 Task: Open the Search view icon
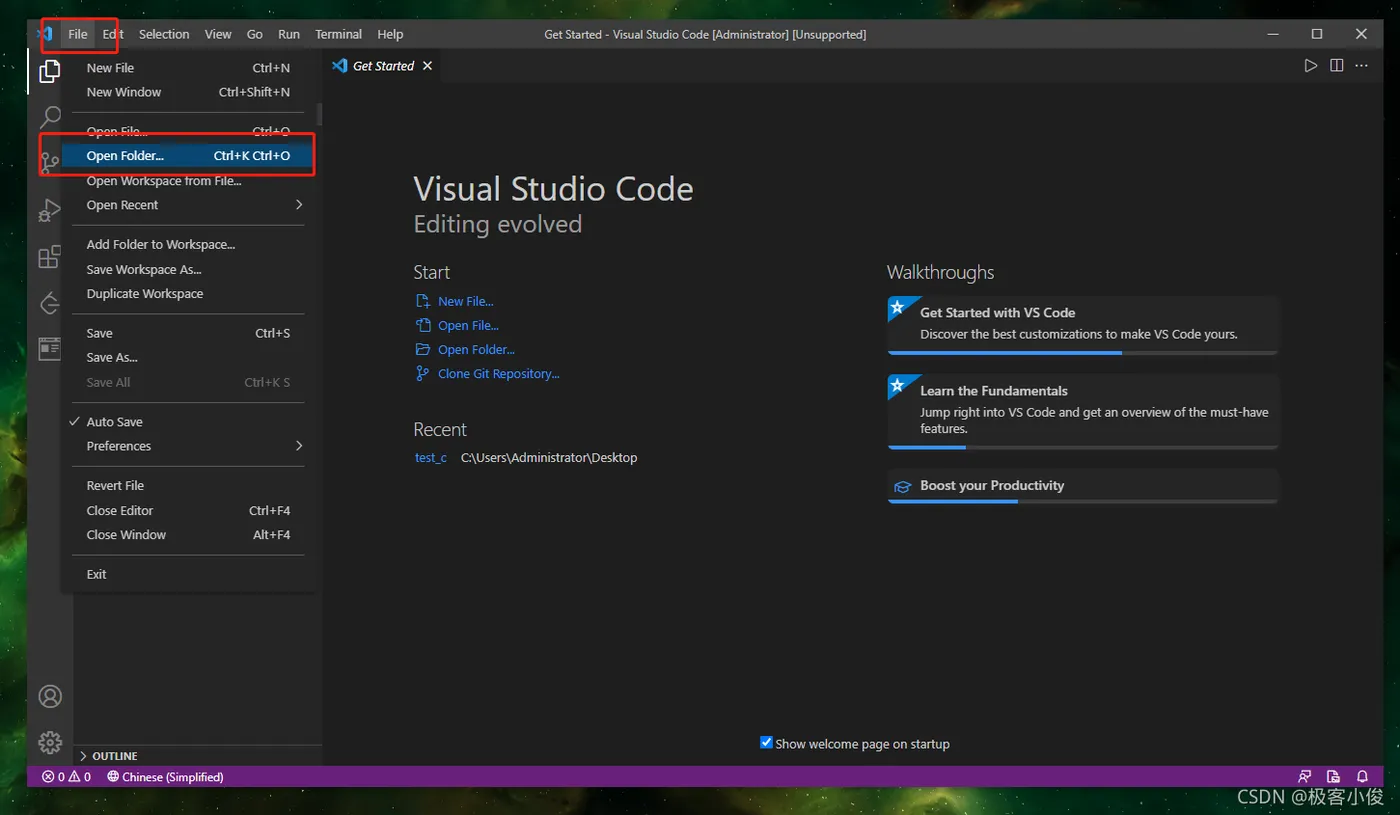point(49,118)
